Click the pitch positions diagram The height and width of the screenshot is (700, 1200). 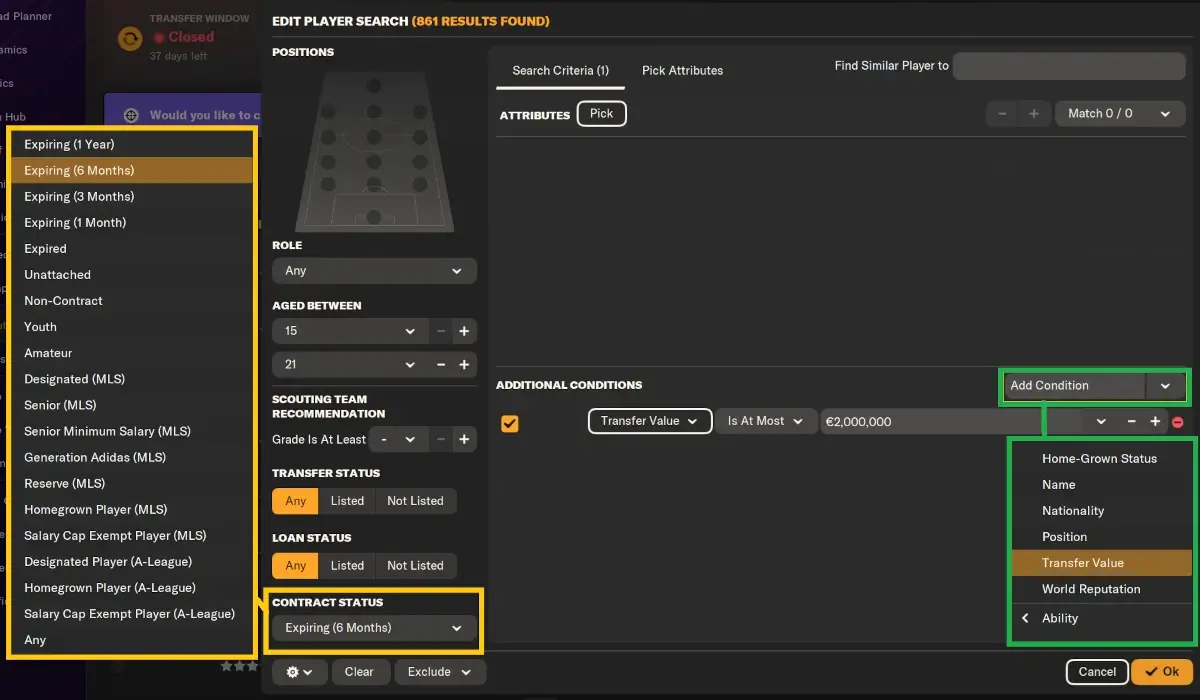(x=374, y=151)
